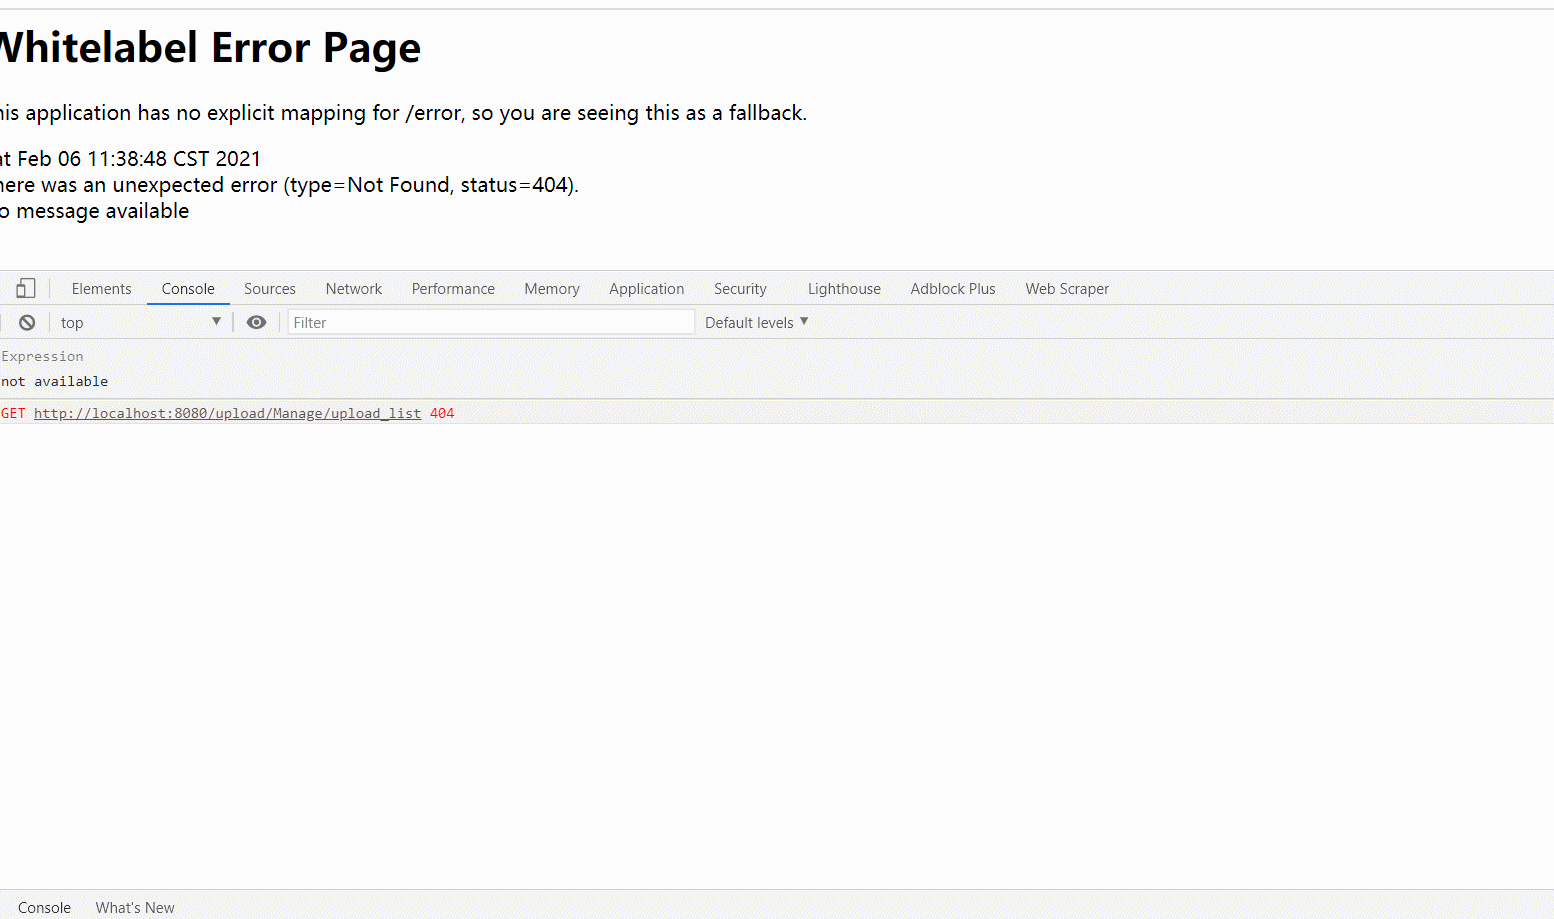This screenshot has width=1554, height=919.
Task: Focus the console Filter input
Action: (491, 322)
